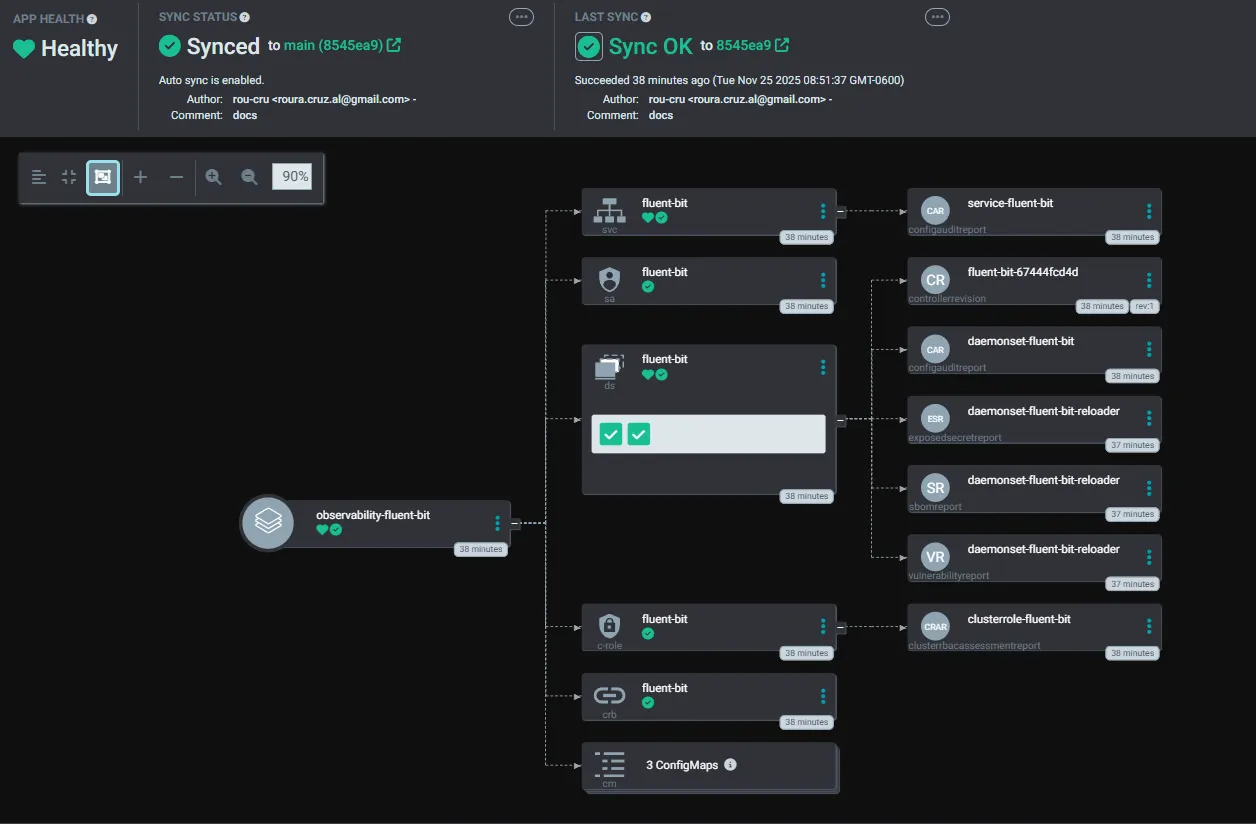Click 38 minutes badge on observability-fluent-bit
Viewport: 1256px width, 824px height.
coord(481,549)
